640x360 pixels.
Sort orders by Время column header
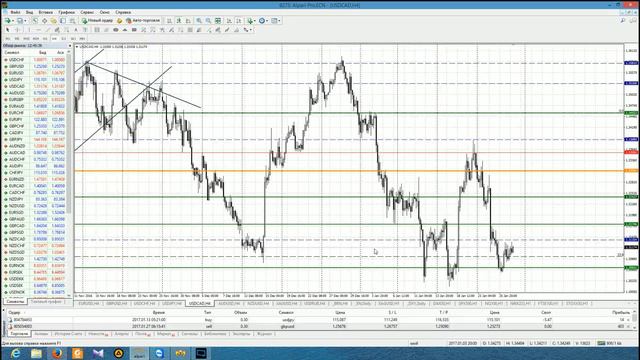point(158,313)
